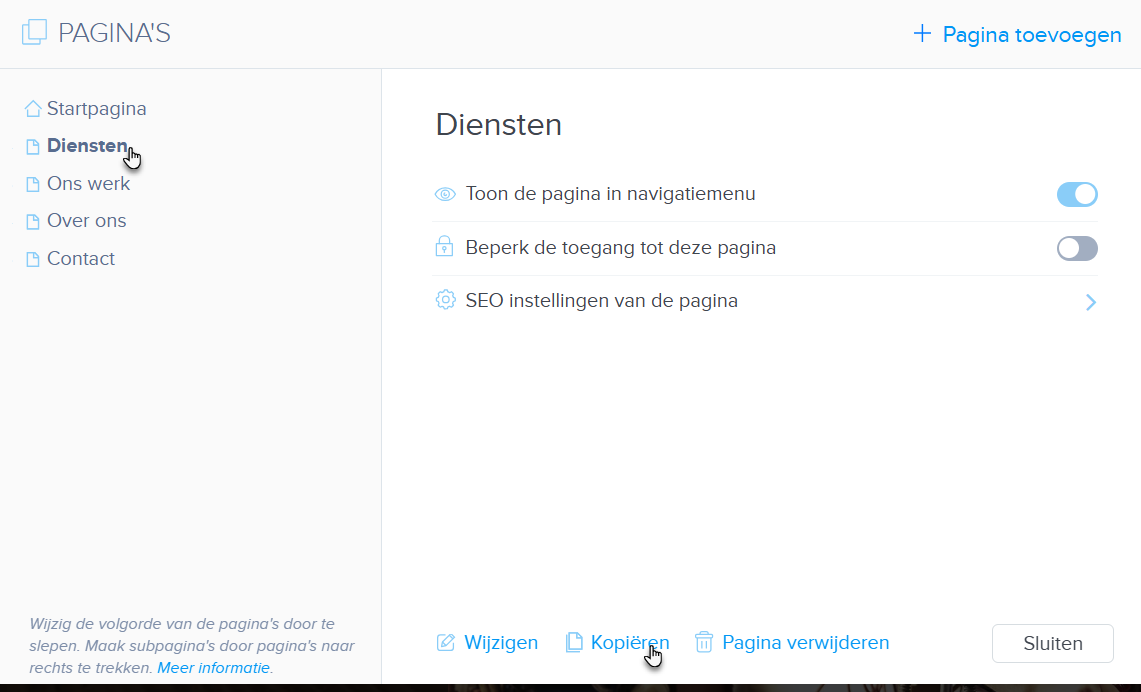Click Kopiëren to duplicate the page

coord(630,643)
